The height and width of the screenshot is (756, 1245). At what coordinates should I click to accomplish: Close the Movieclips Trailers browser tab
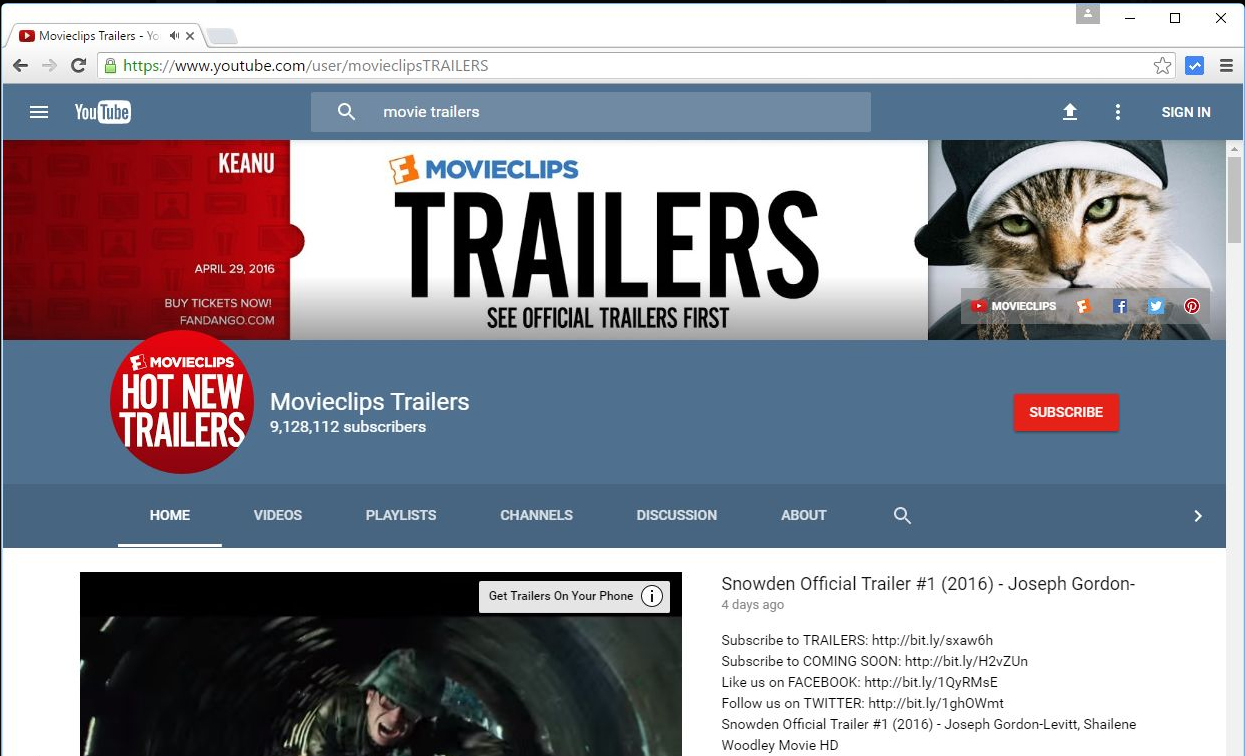coord(190,36)
